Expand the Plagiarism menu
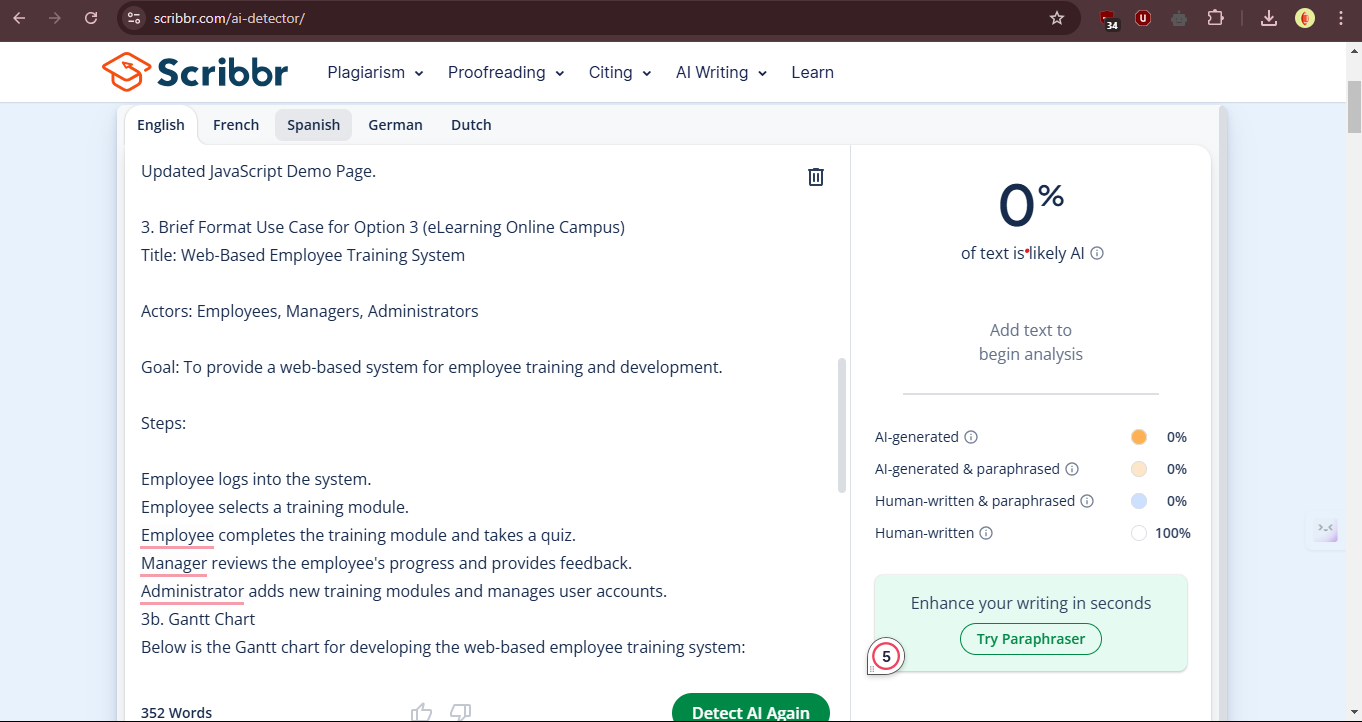This screenshot has height=722, width=1362. click(x=375, y=72)
